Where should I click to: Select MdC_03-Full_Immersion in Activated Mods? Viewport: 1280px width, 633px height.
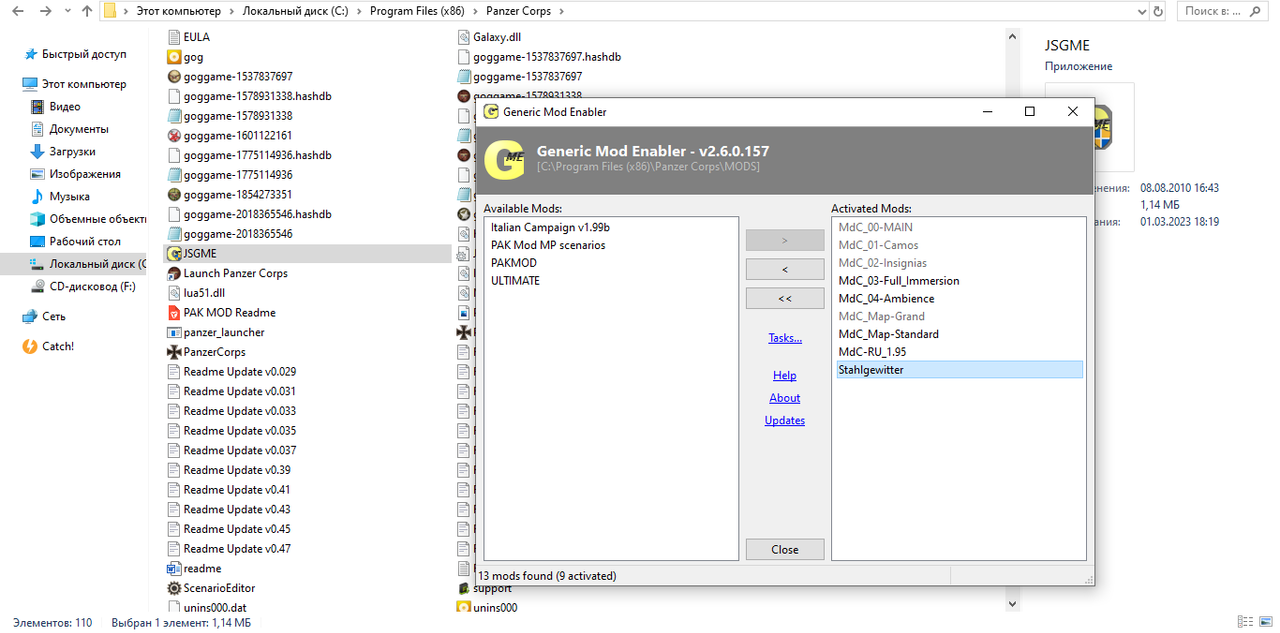coord(898,281)
